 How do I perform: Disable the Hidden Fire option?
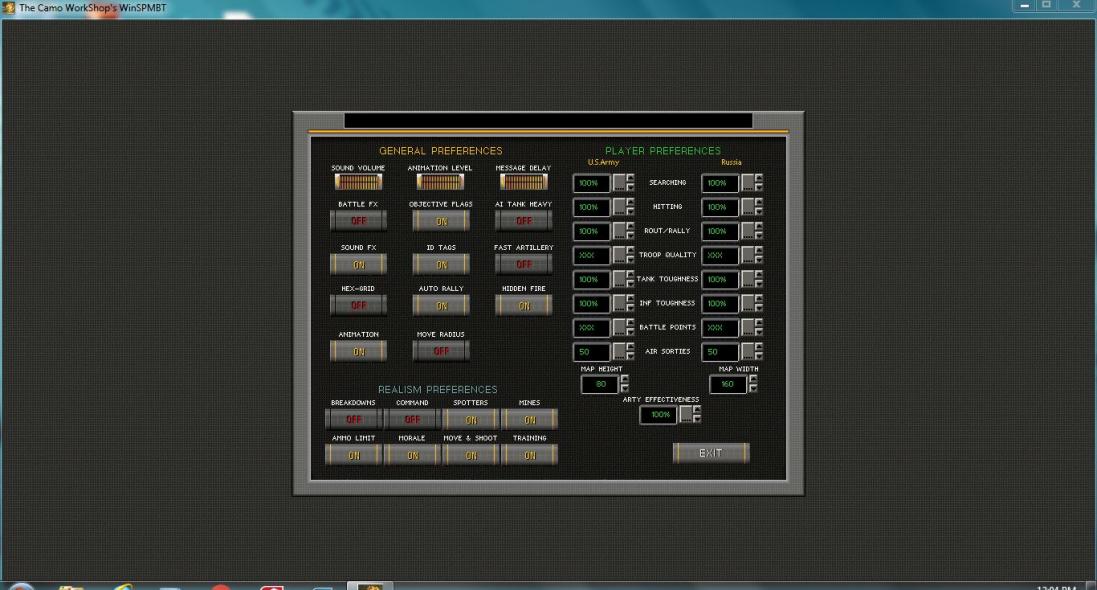coord(523,306)
